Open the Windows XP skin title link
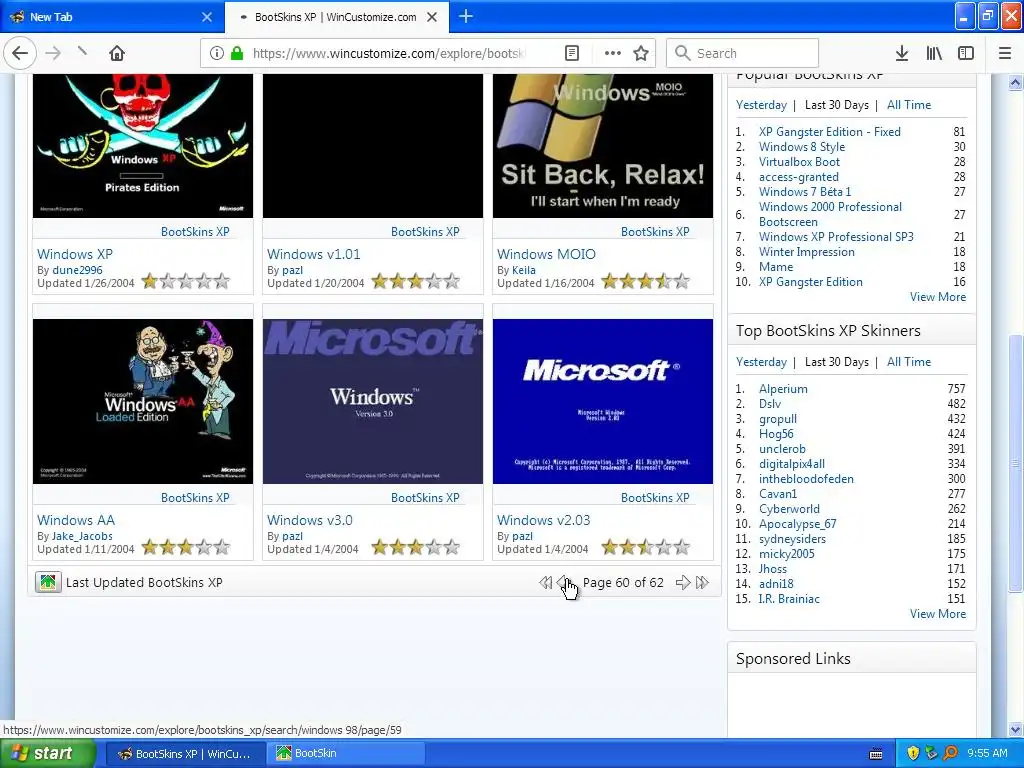This screenshot has height=768, width=1024. pos(75,254)
